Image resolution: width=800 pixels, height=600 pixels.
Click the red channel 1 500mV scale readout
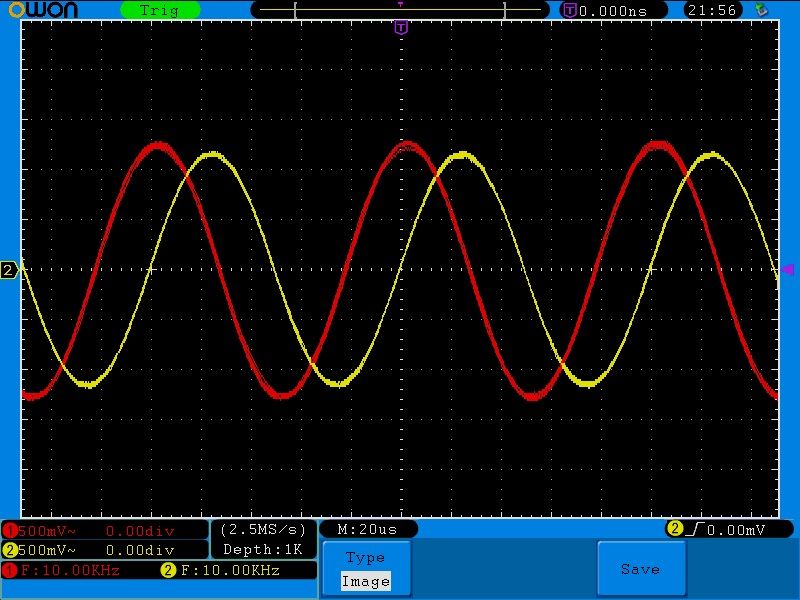click(x=40, y=530)
